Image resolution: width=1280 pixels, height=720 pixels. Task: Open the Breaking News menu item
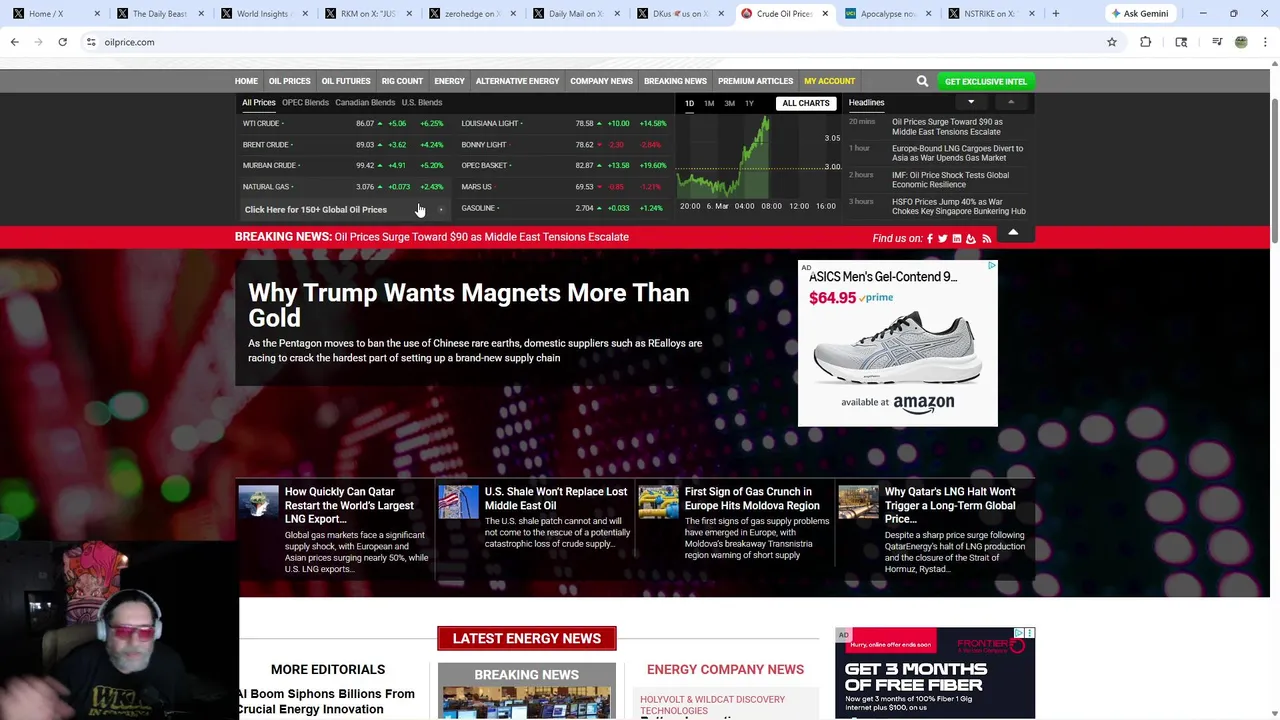tap(675, 81)
